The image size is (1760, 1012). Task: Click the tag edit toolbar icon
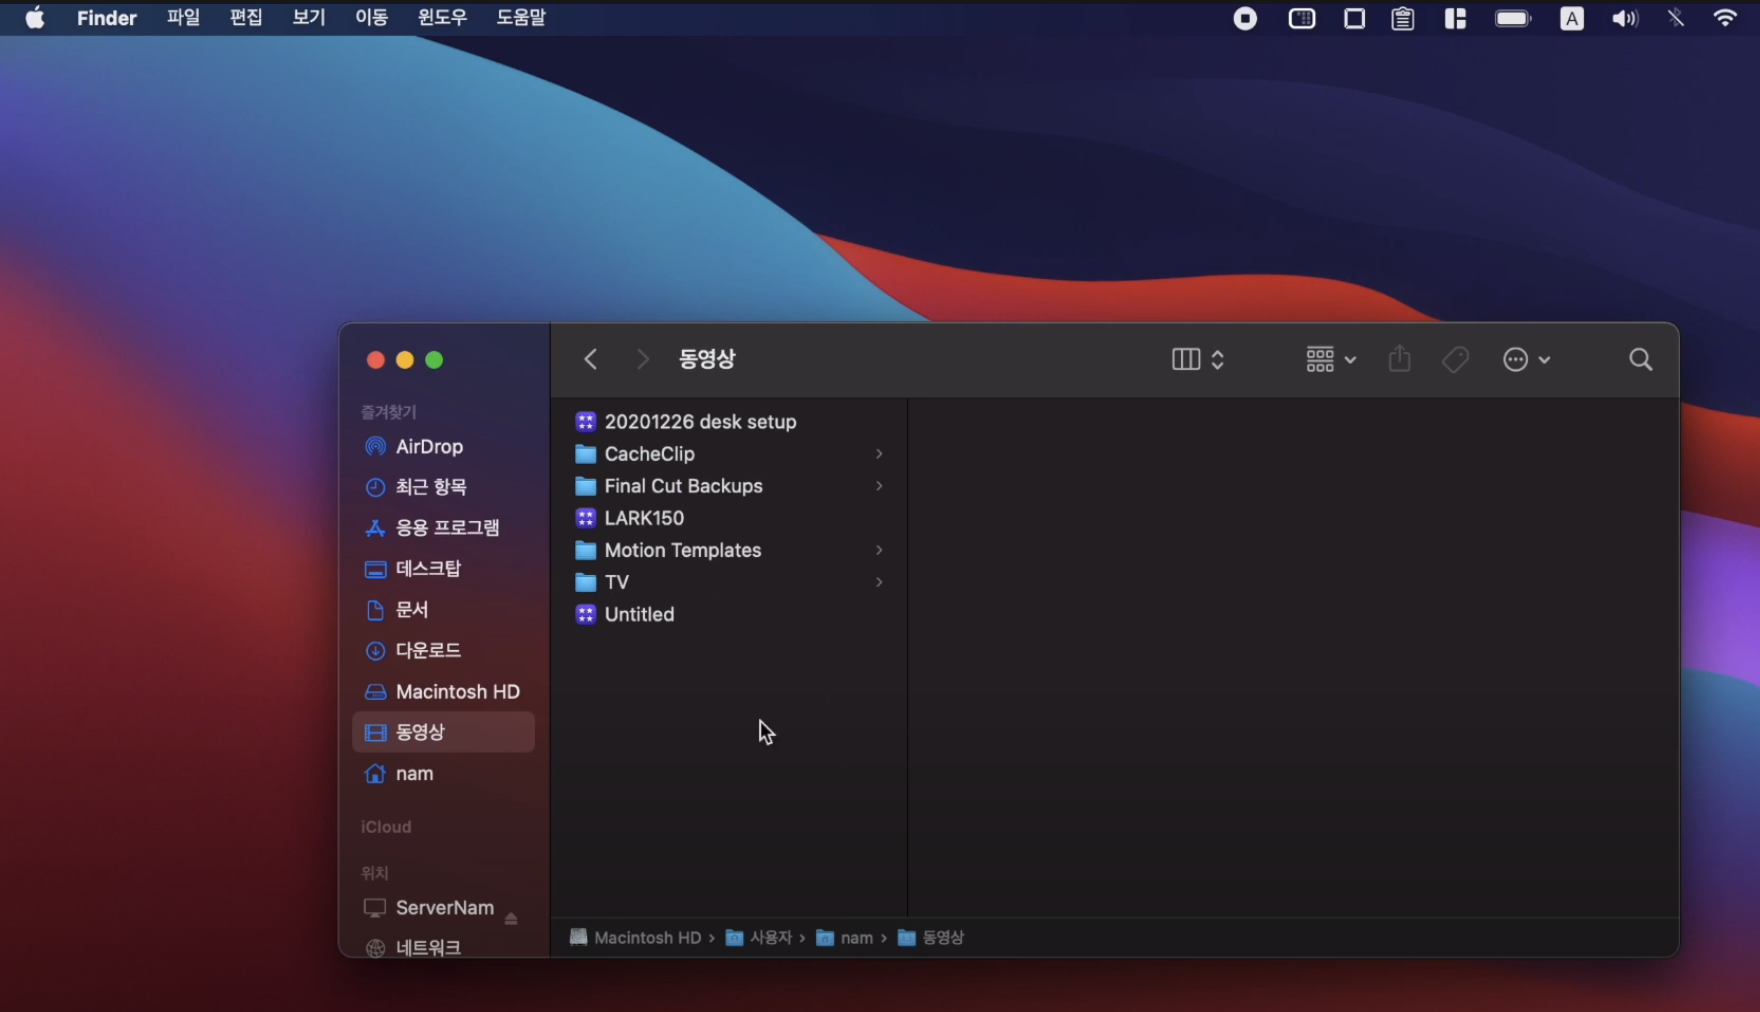coord(1455,359)
